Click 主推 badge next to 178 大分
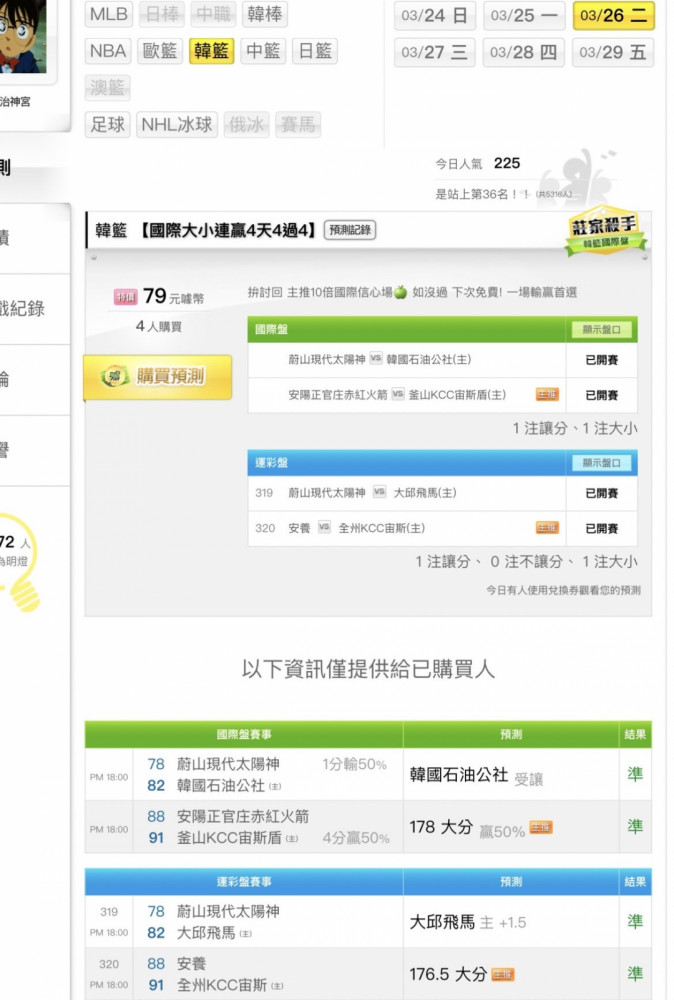This screenshot has height=1000, width=674. tap(541, 828)
